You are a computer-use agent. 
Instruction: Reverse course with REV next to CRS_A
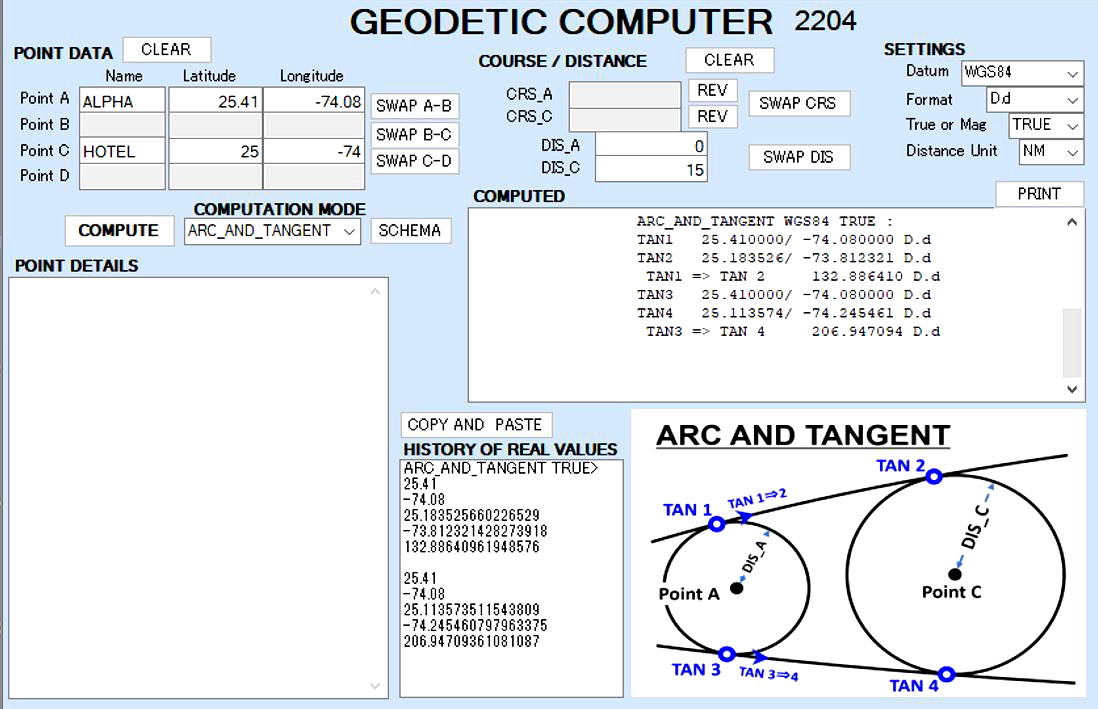[713, 90]
